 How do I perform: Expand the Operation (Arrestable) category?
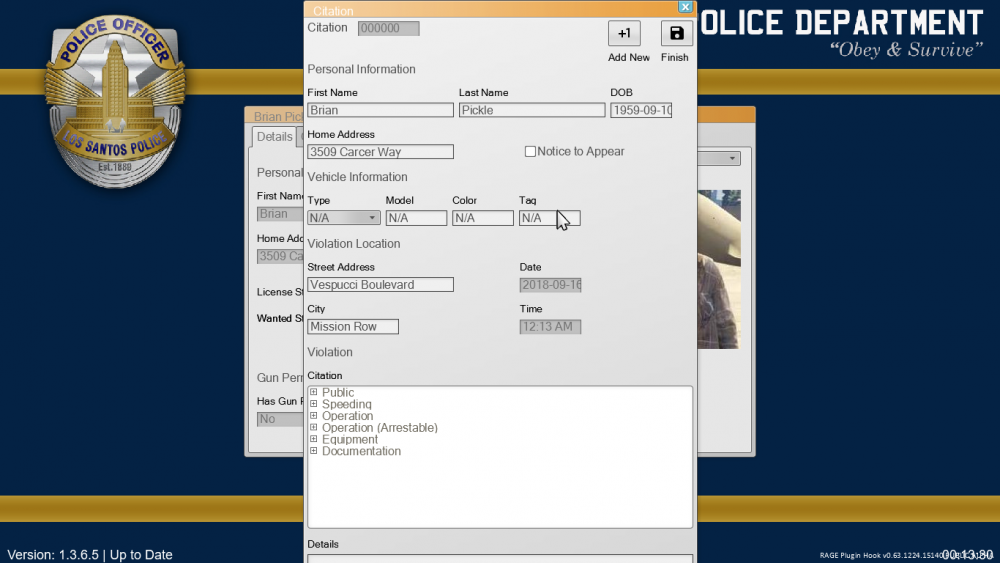[314, 427]
